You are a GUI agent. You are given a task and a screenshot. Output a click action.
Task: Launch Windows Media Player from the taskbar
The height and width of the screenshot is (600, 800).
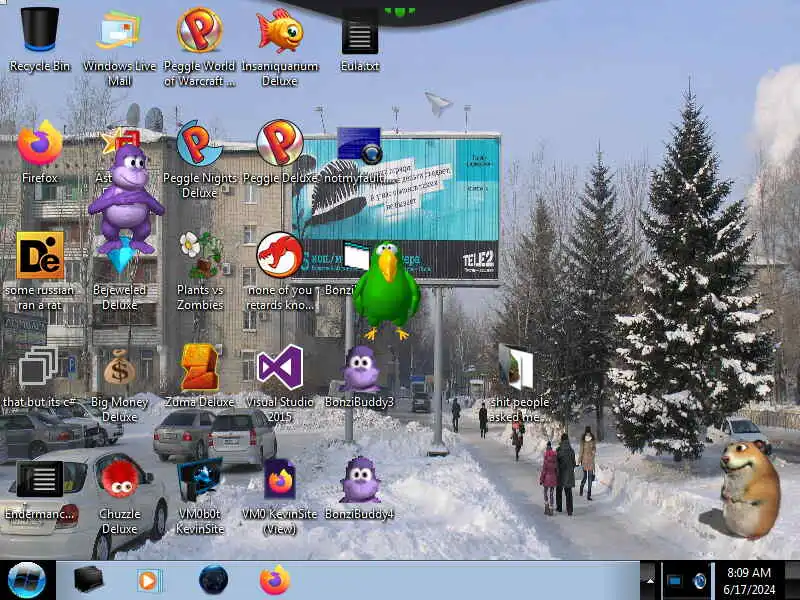(148, 581)
